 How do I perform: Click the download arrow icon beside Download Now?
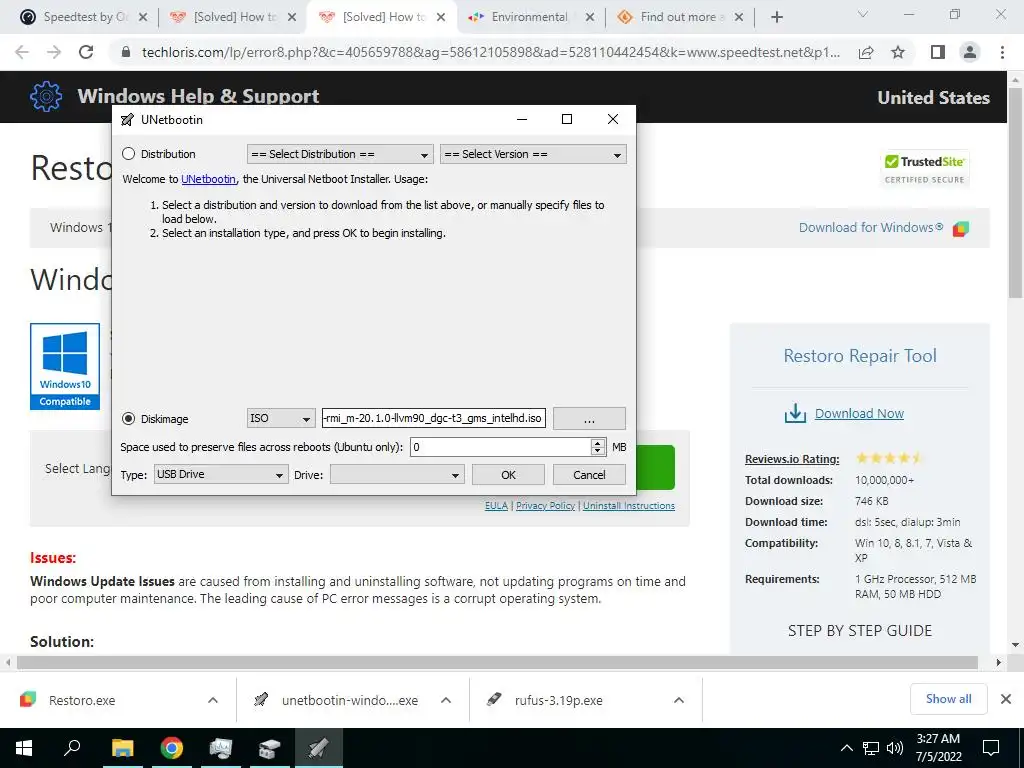(x=795, y=413)
